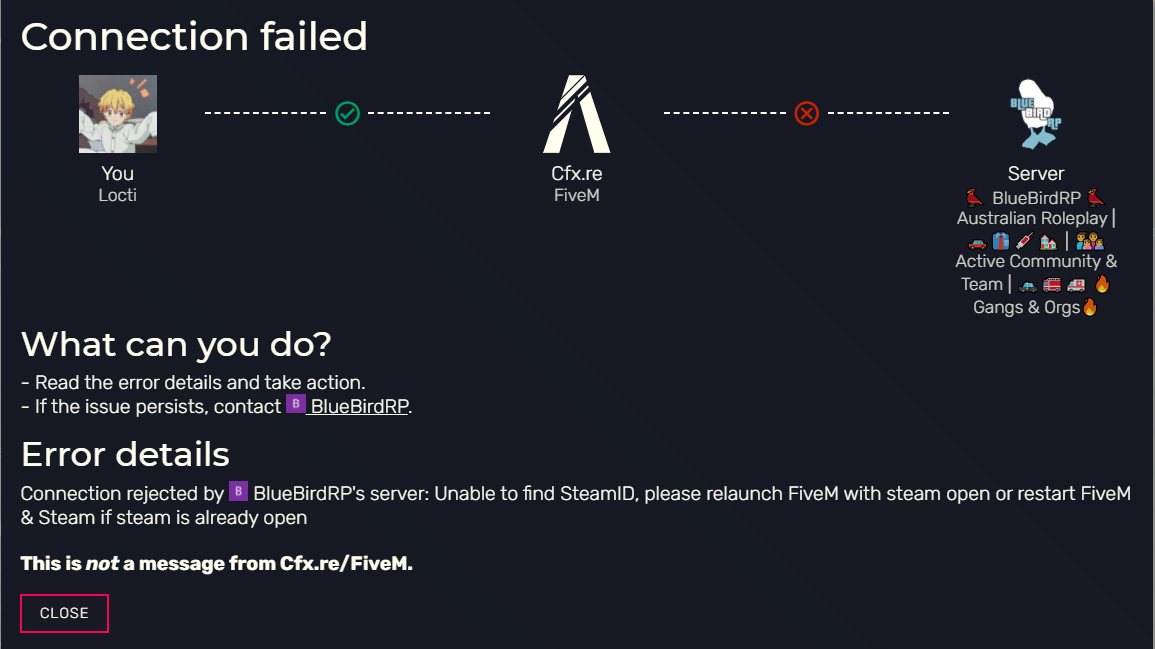Screen dimensions: 1155x649
Task: Click the BlueBirdRP server logo image
Action: (1036, 114)
